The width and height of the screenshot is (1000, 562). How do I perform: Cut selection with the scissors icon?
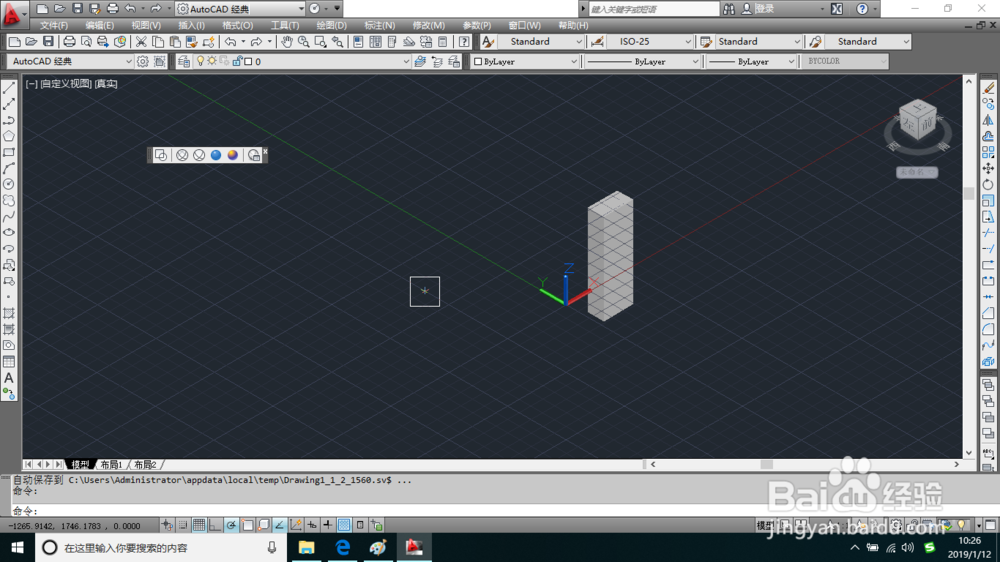[141, 42]
